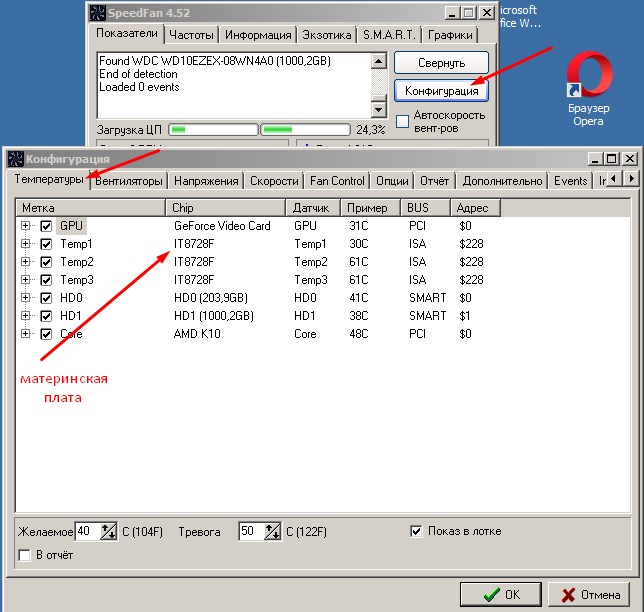Adjust Тревога temperature with spinner arrows
Screen dimensions: 644x612
[x=272, y=532]
